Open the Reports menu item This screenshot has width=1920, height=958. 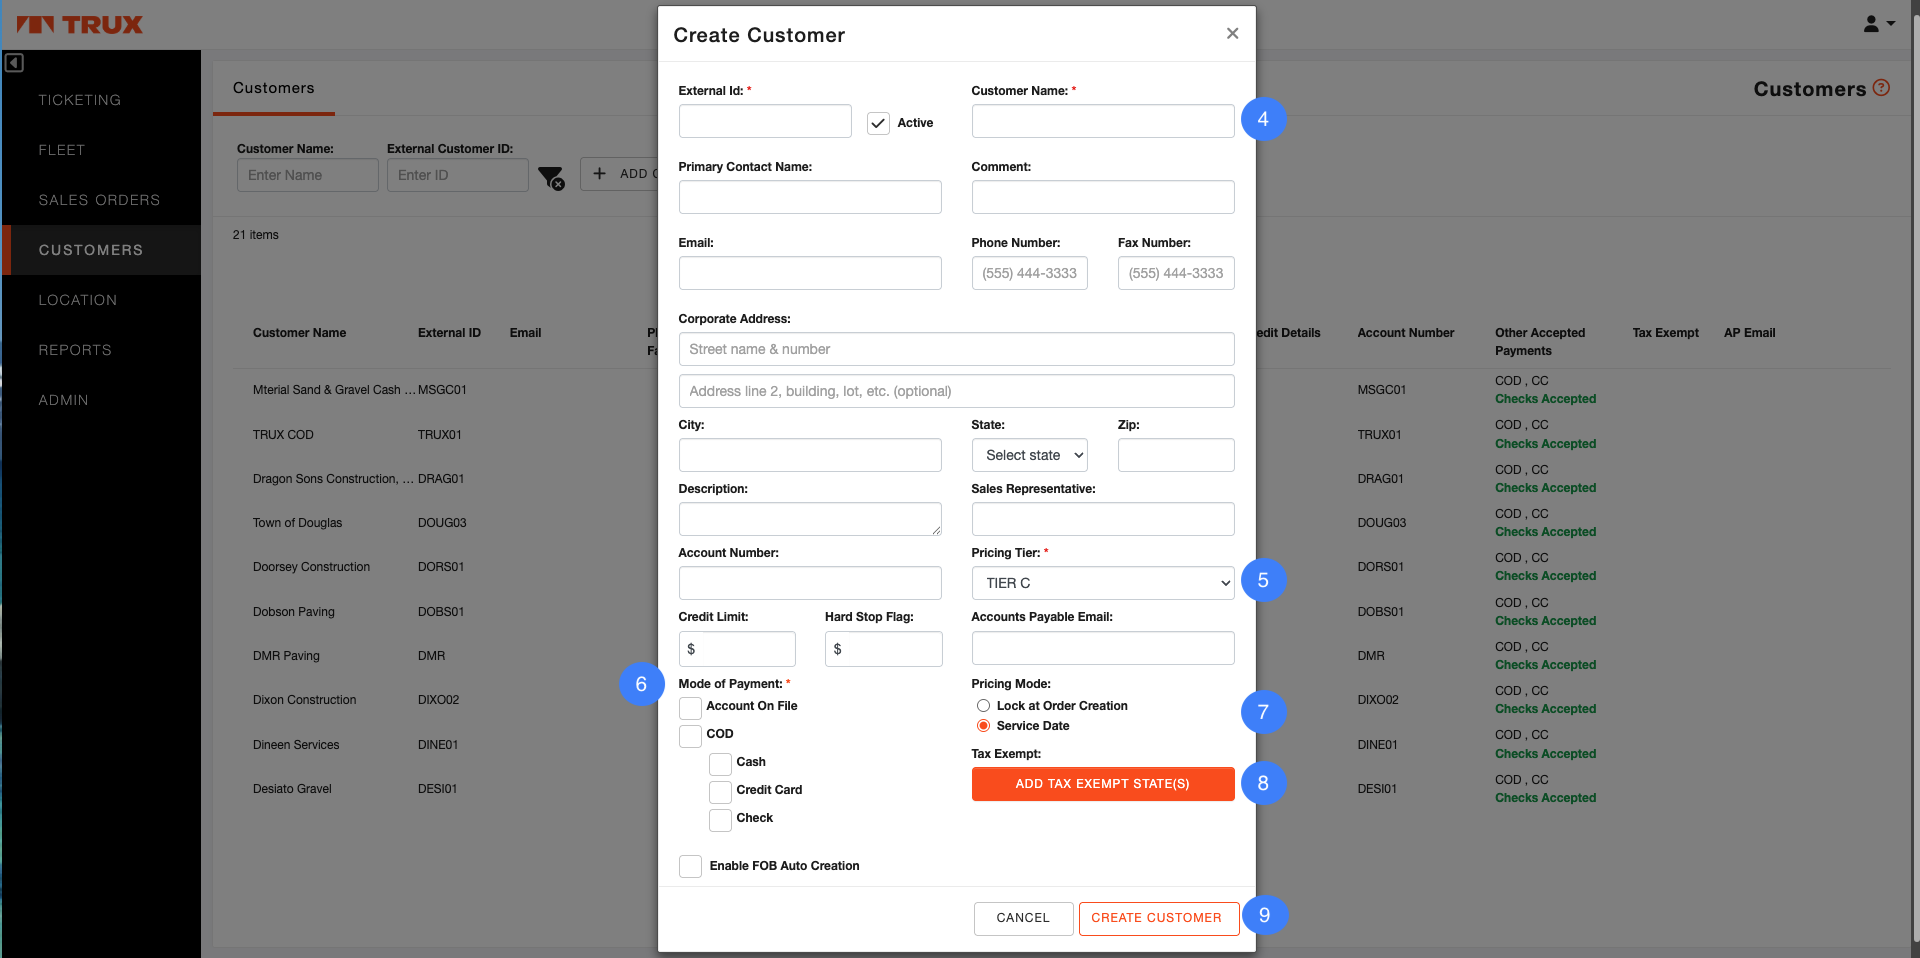[75, 350]
